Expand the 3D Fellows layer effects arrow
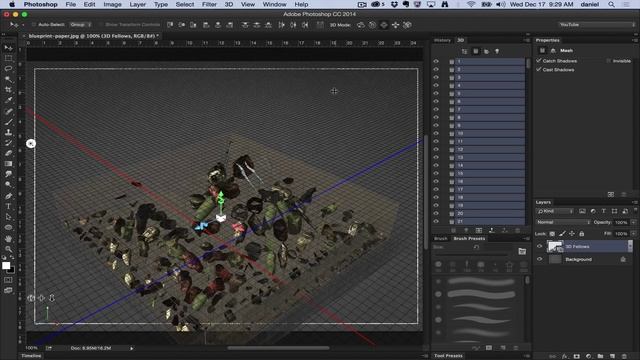 tap(630, 246)
